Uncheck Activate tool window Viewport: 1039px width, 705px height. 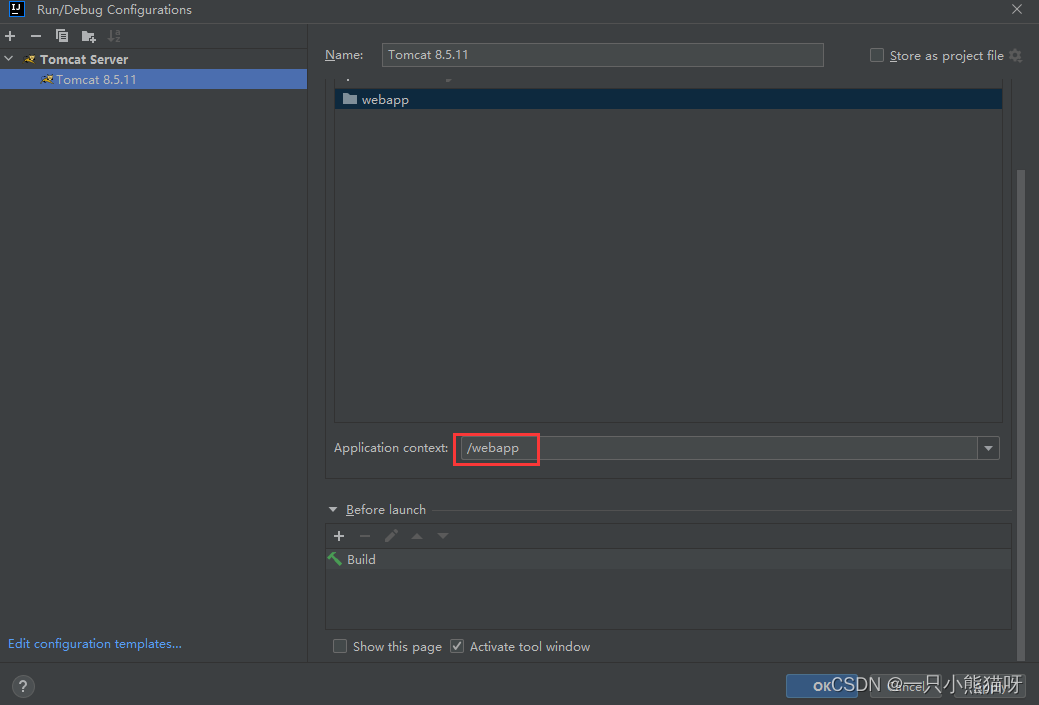pyautogui.click(x=457, y=646)
